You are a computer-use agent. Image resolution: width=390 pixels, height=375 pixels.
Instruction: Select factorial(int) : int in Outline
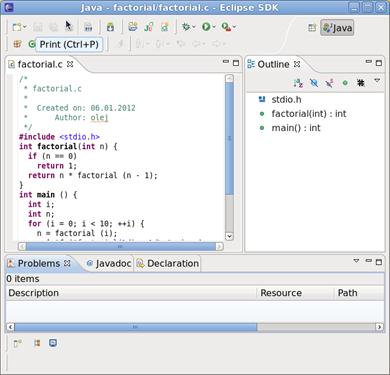(x=309, y=114)
